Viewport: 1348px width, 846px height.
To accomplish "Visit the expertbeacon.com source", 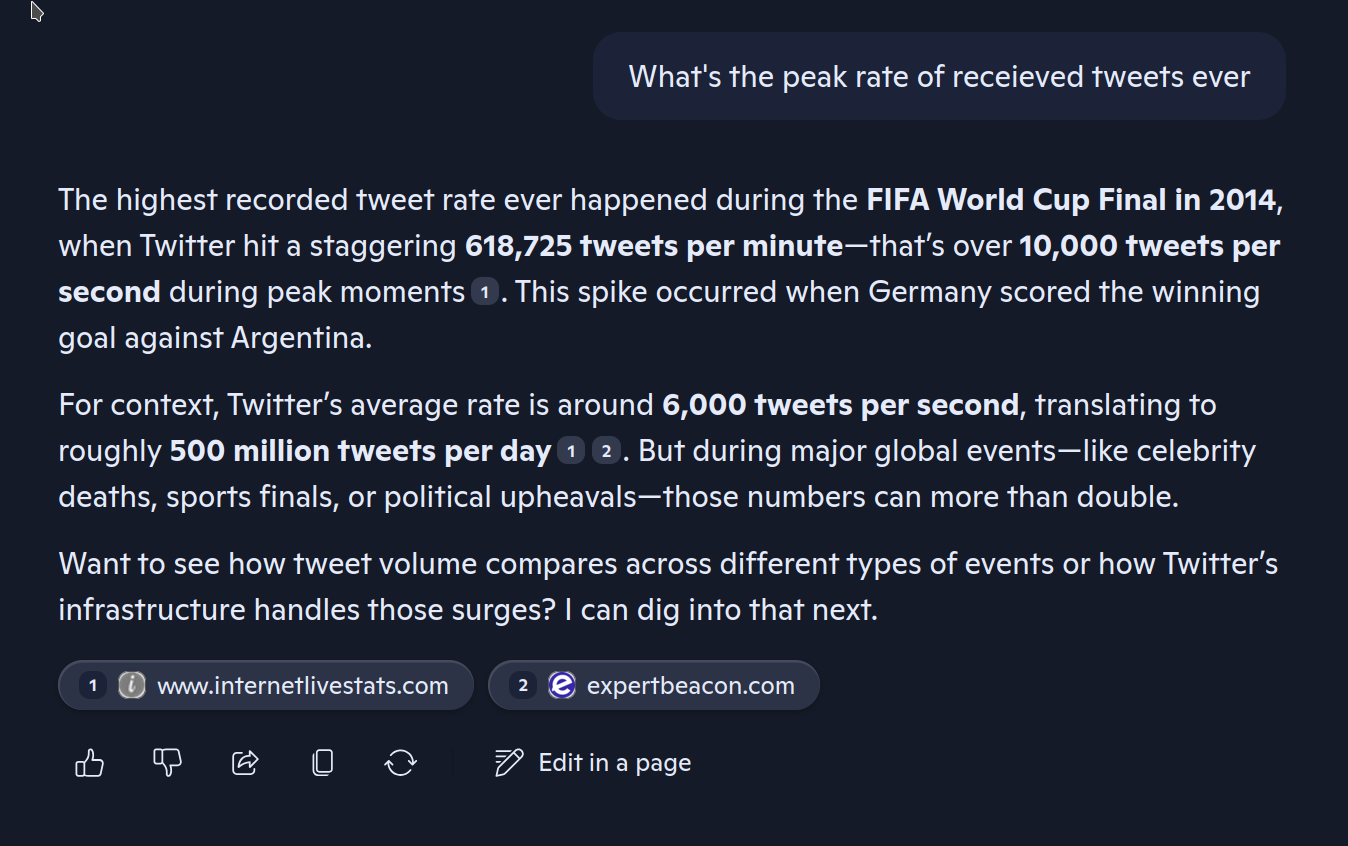I will [x=653, y=685].
